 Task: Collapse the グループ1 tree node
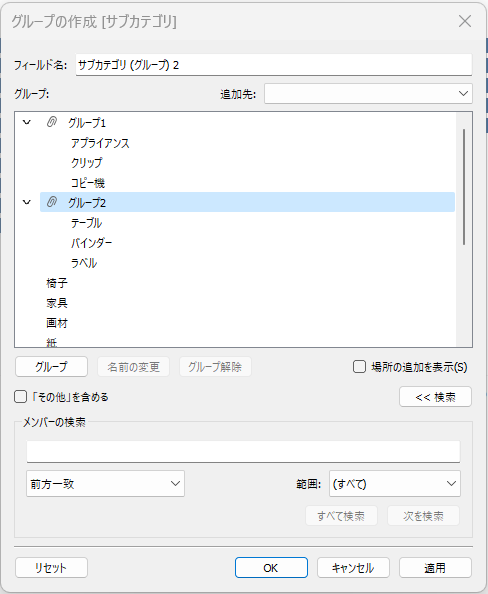[27, 122]
